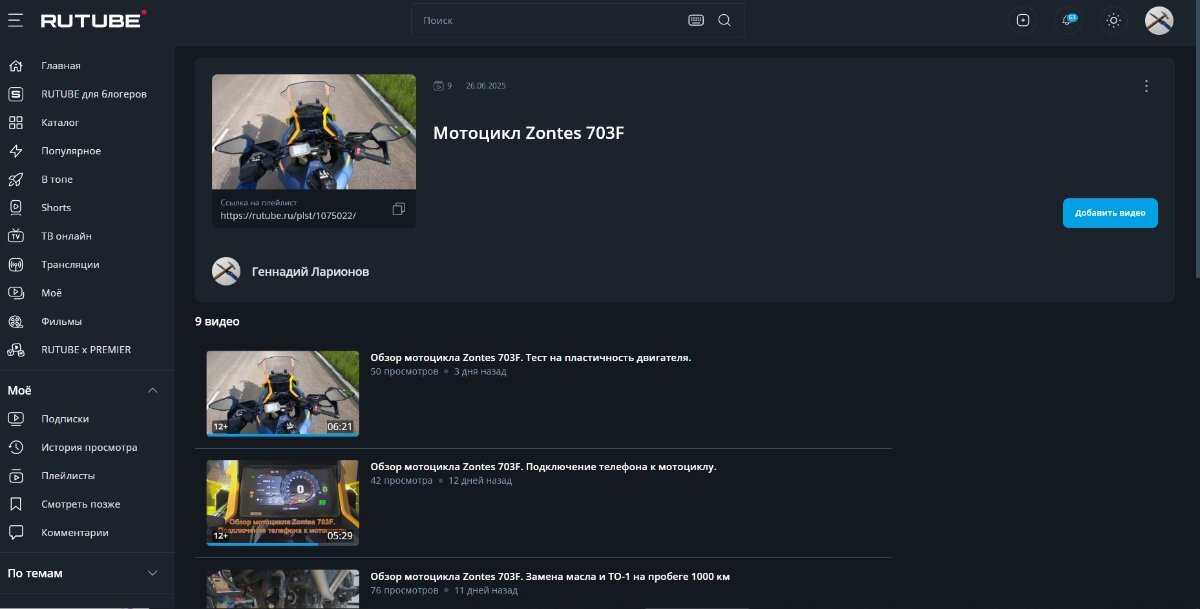Click the playlist URL text rutube.ru/plst/1075022/
This screenshot has width=1200, height=609.
(x=288, y=215)
